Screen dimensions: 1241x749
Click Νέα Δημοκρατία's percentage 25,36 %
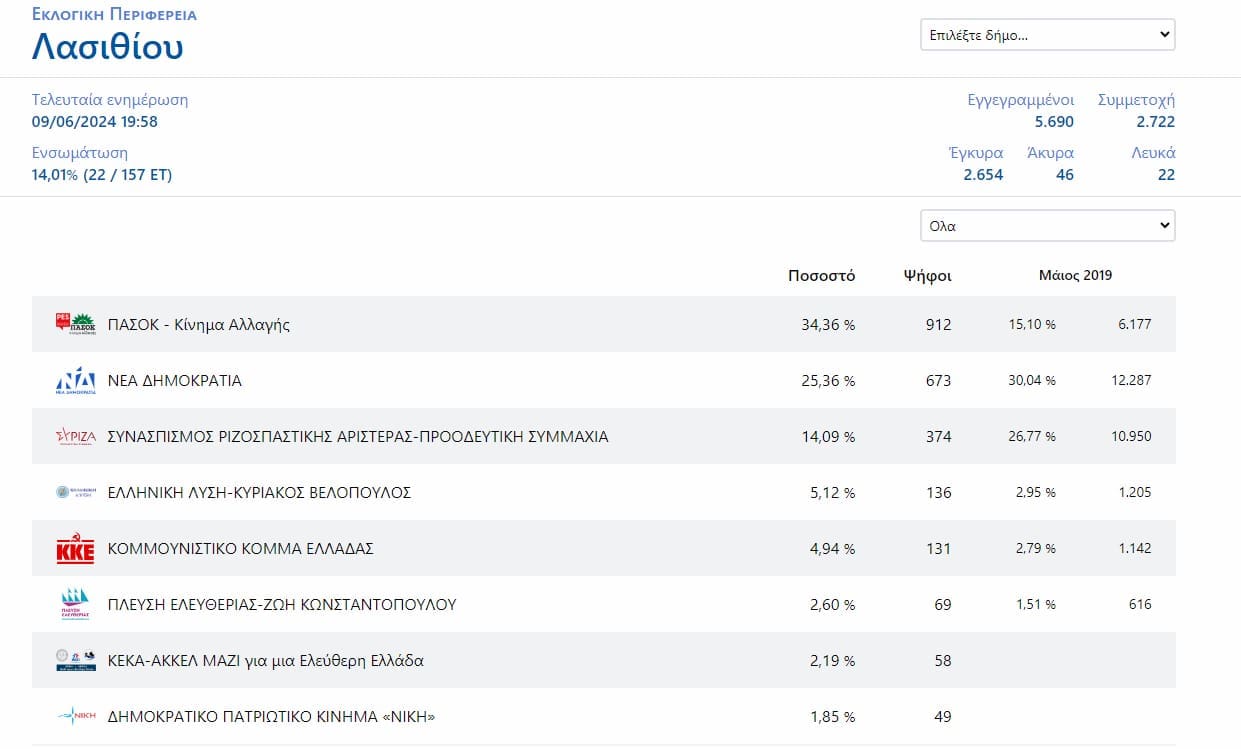click(x=828, y=381)
